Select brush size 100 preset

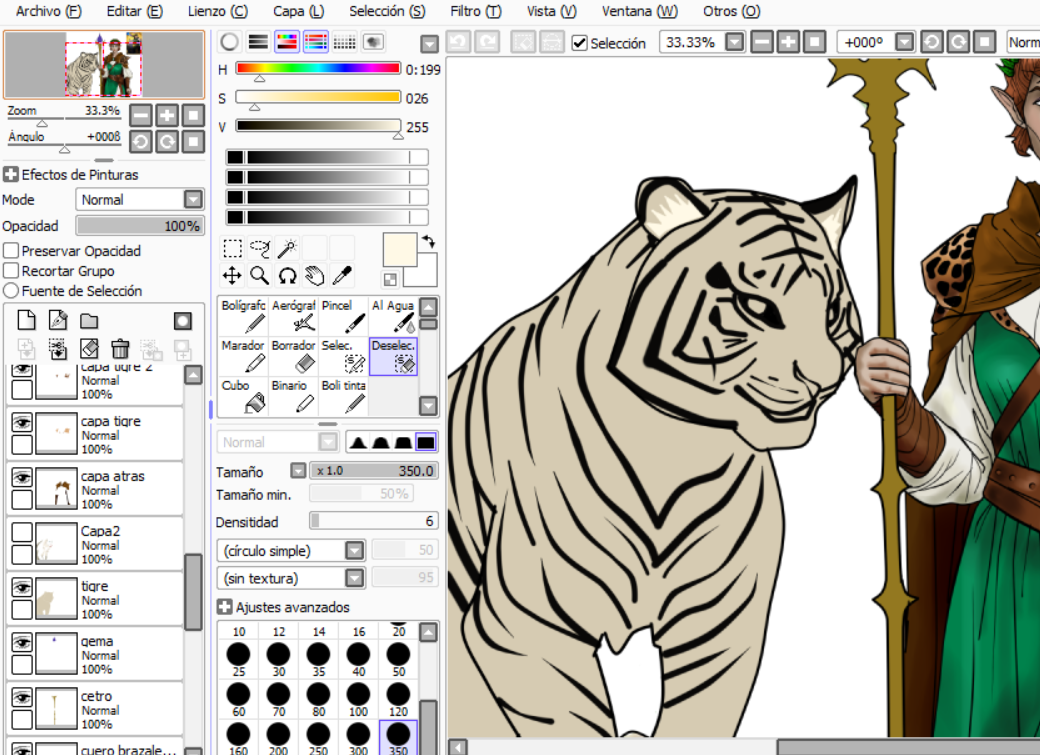[x=358, y=699]
